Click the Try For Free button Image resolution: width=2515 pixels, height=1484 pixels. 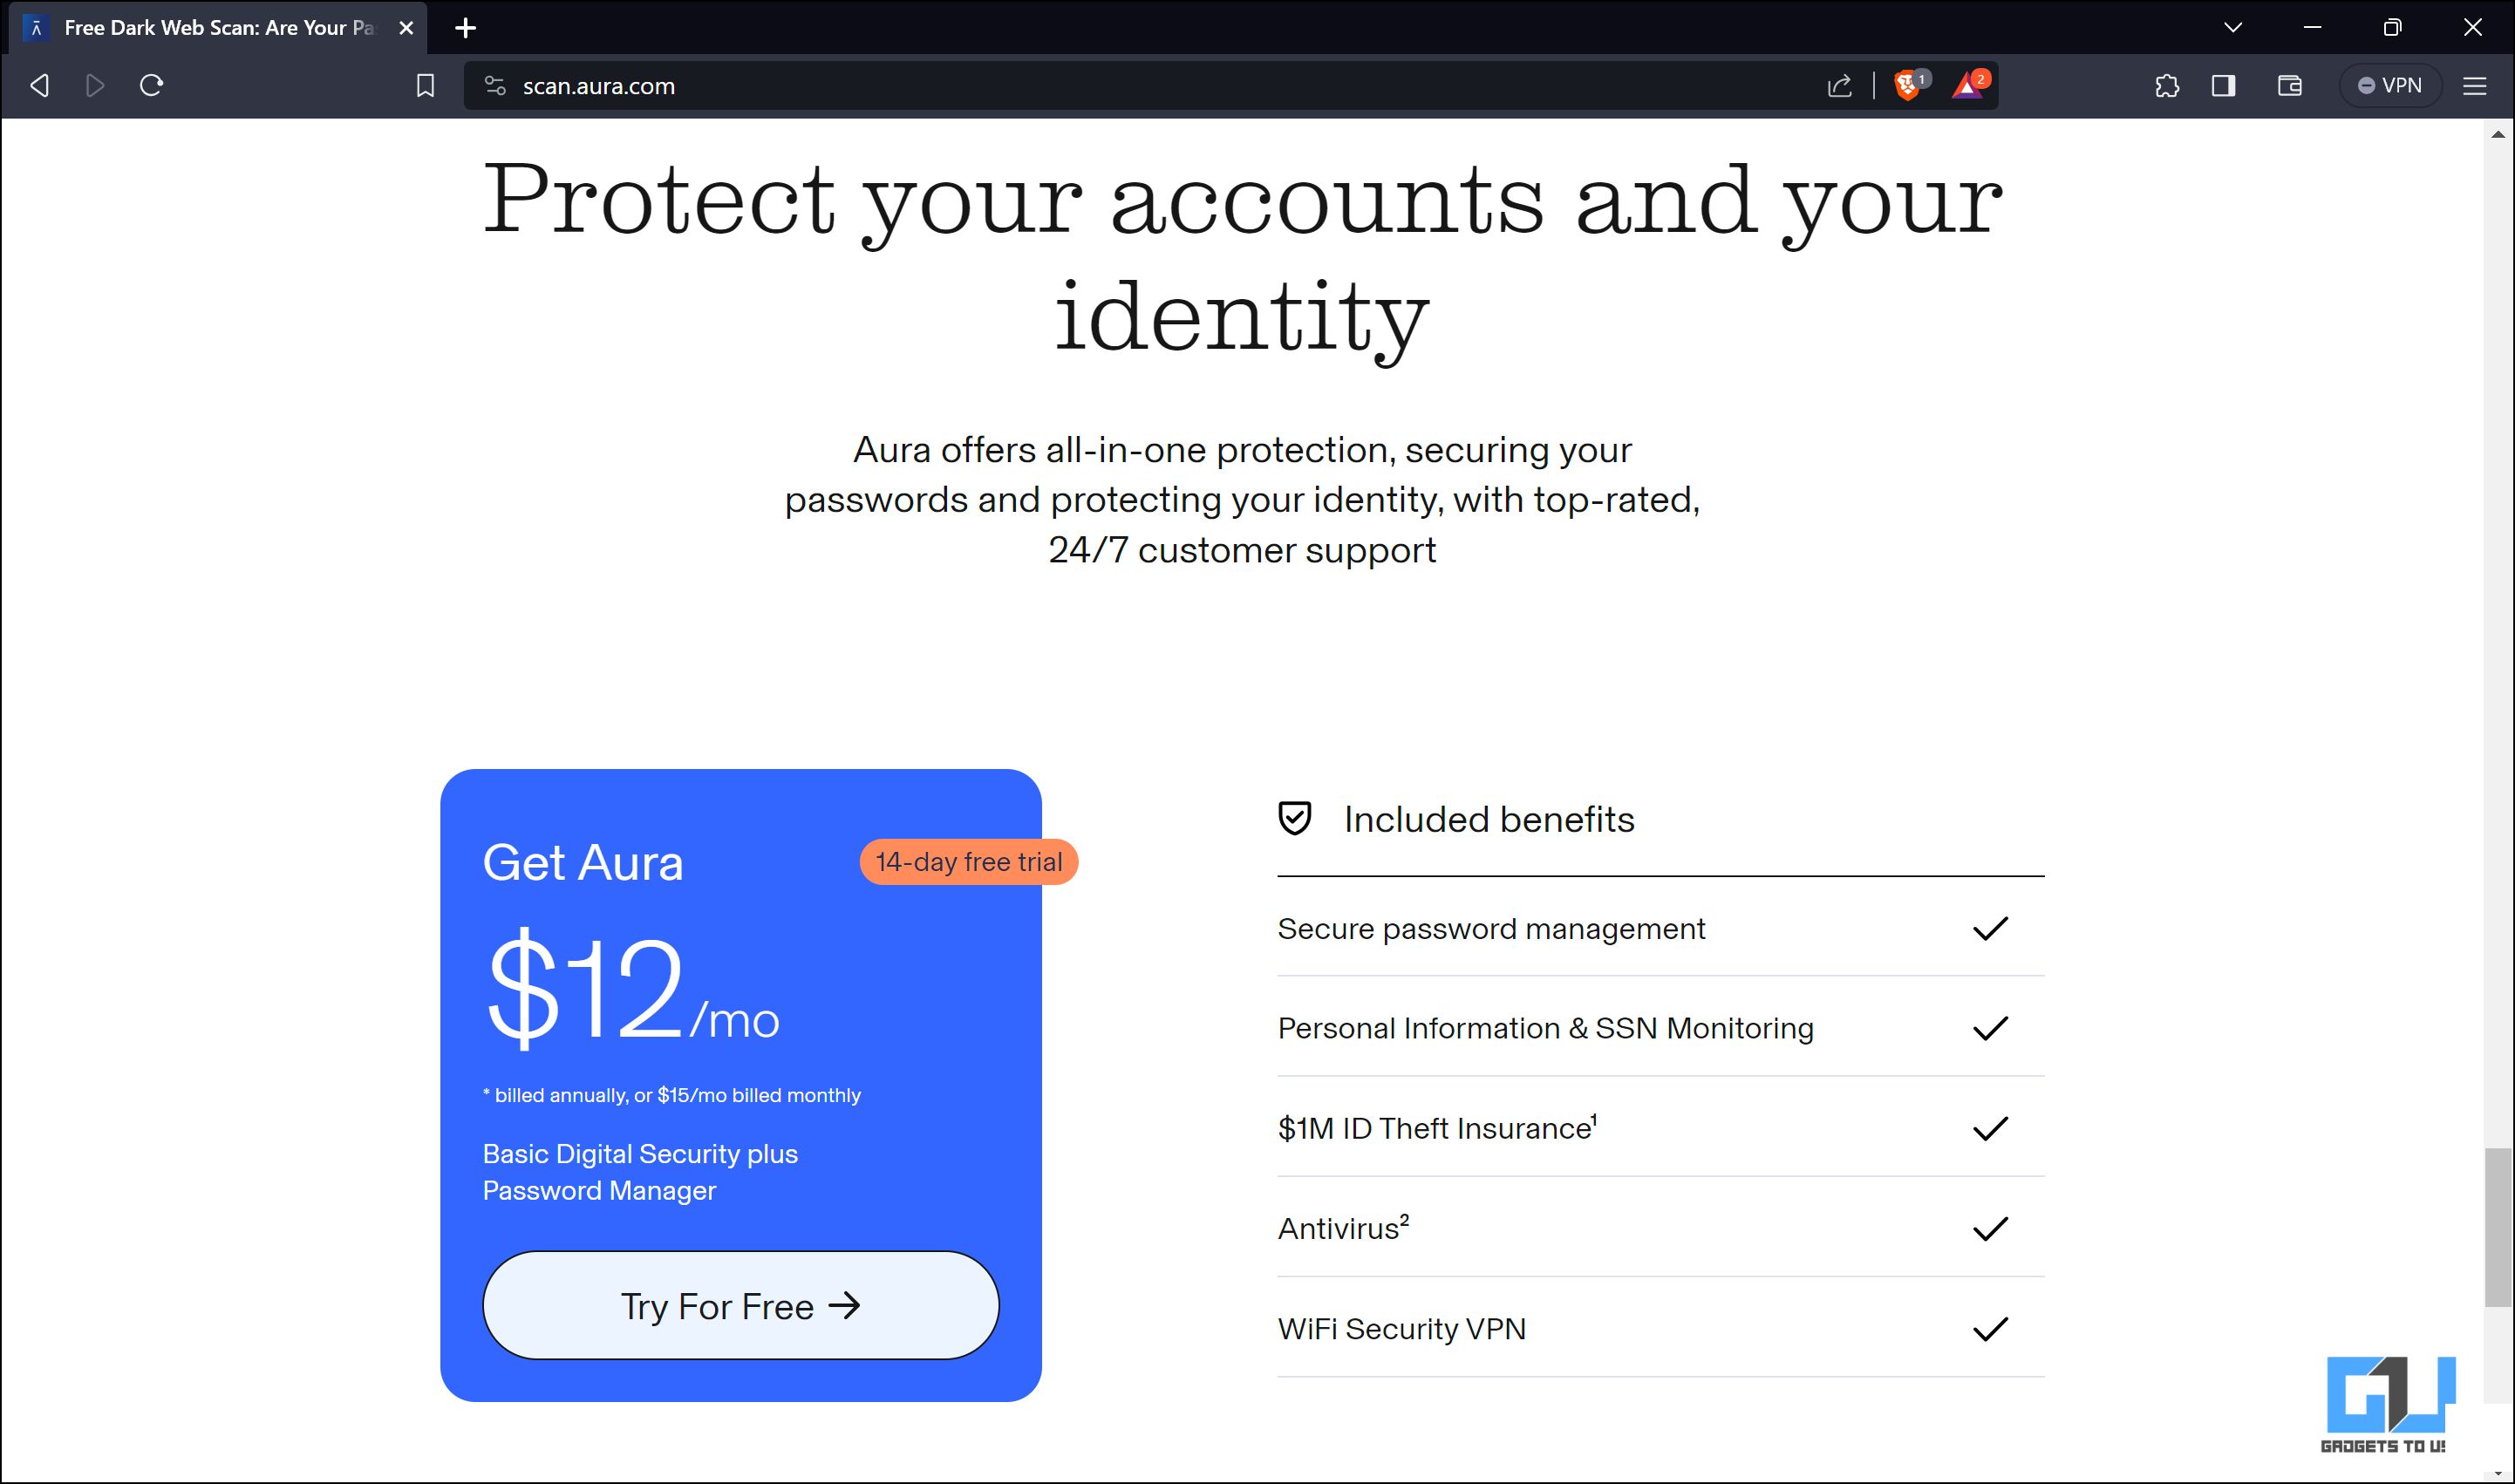click(x=739, y=1305)
